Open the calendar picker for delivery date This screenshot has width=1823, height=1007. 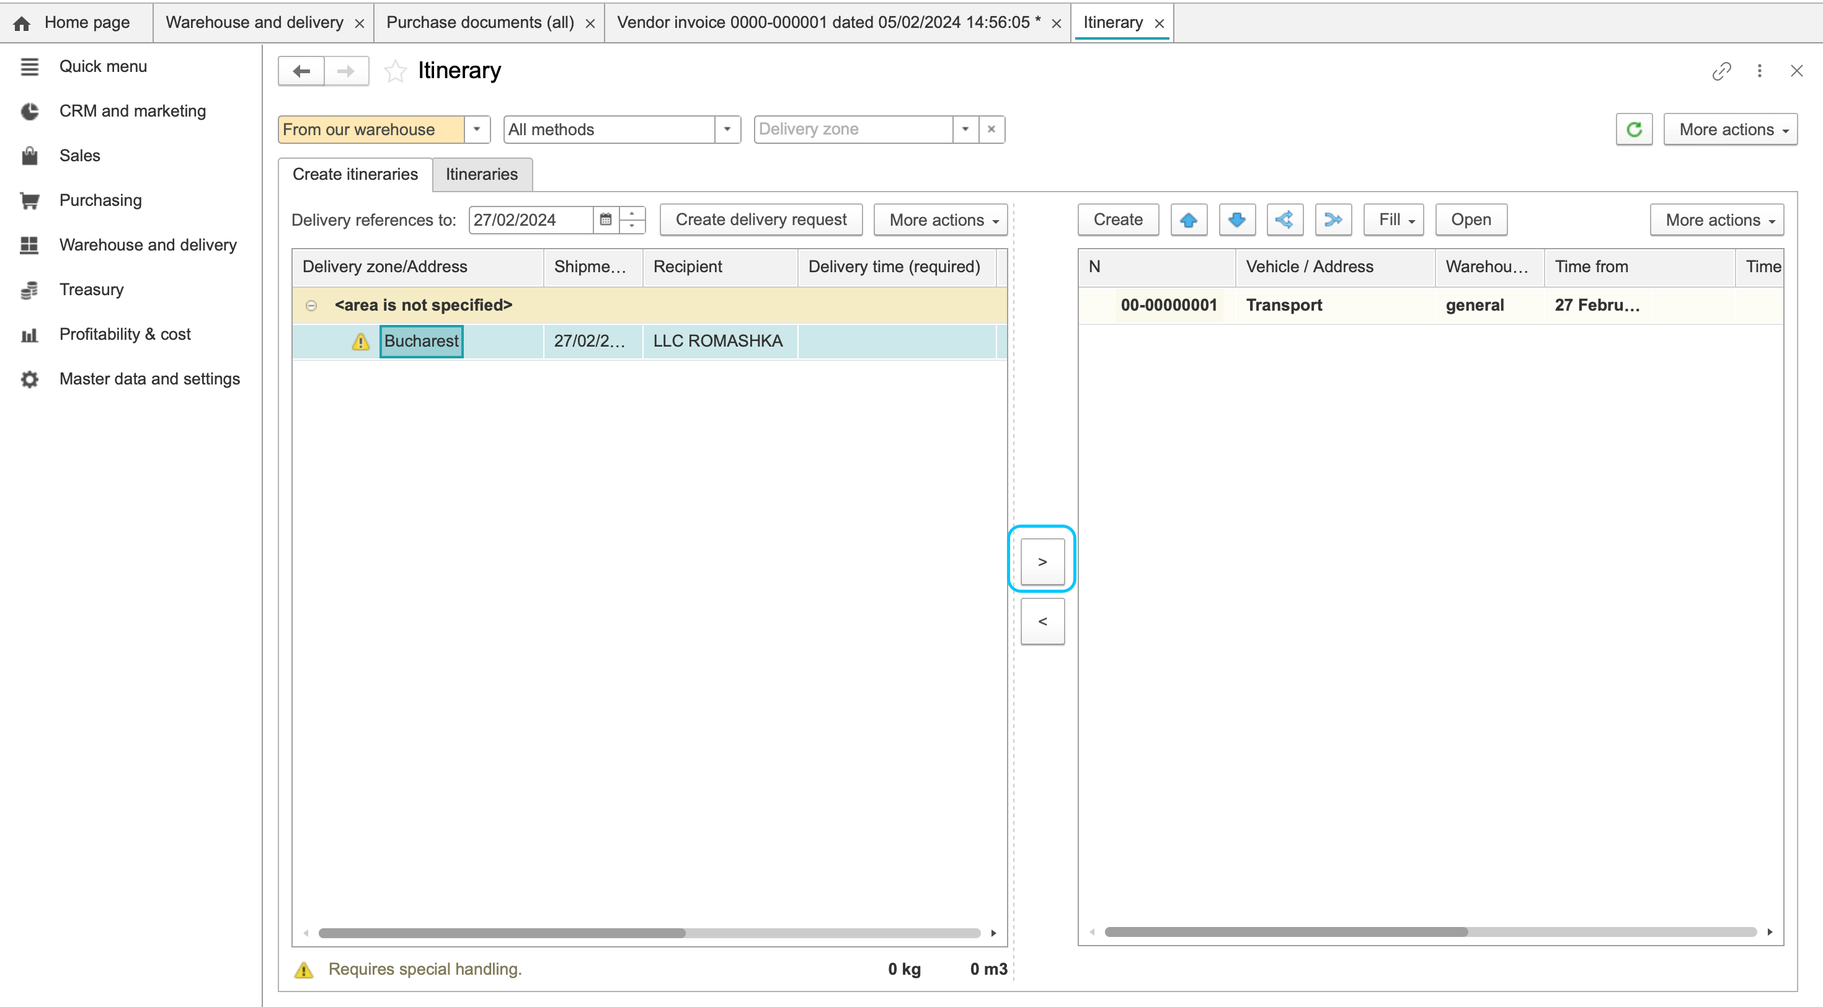(606, 220)
